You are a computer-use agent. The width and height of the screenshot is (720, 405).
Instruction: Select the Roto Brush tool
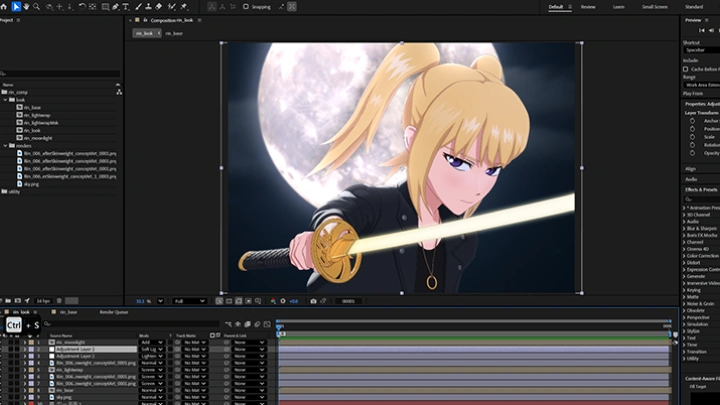pyautogui.click(x=172, y=6)
